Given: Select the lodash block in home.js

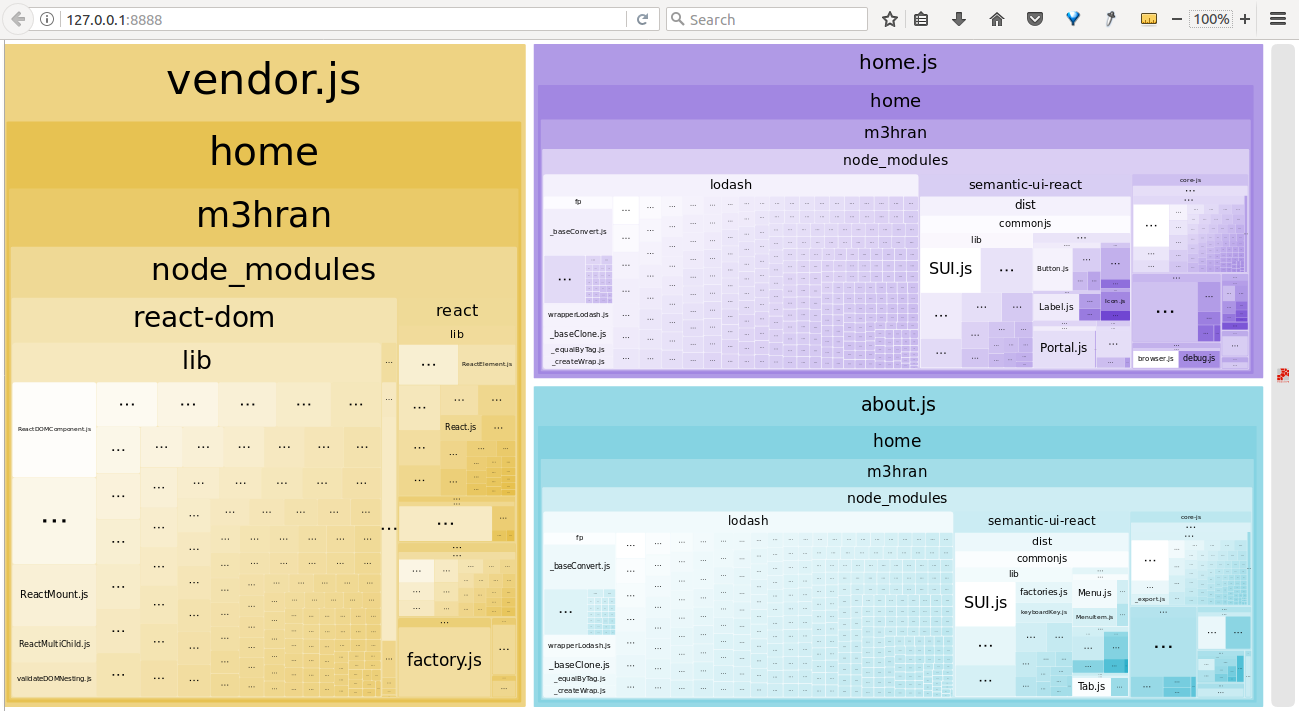Looking at the screenshot, I should (x=731, y=185).
